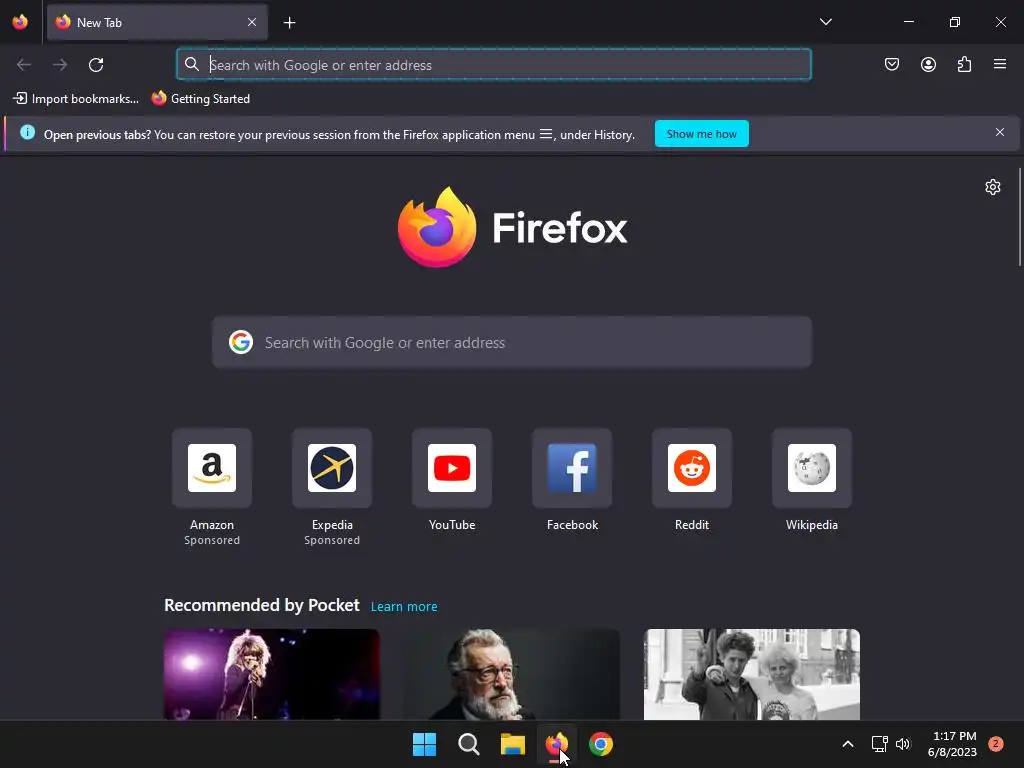1024x768 pixels.
Task: Launch Chrome from the taskbar
Action: tap(601, 744)
